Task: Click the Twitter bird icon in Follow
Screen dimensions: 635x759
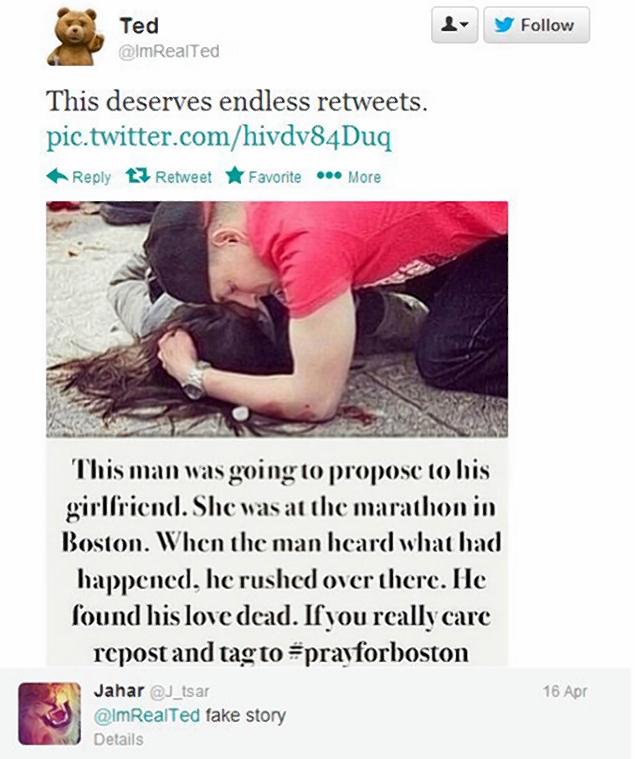Action: (x=504, y=25)
